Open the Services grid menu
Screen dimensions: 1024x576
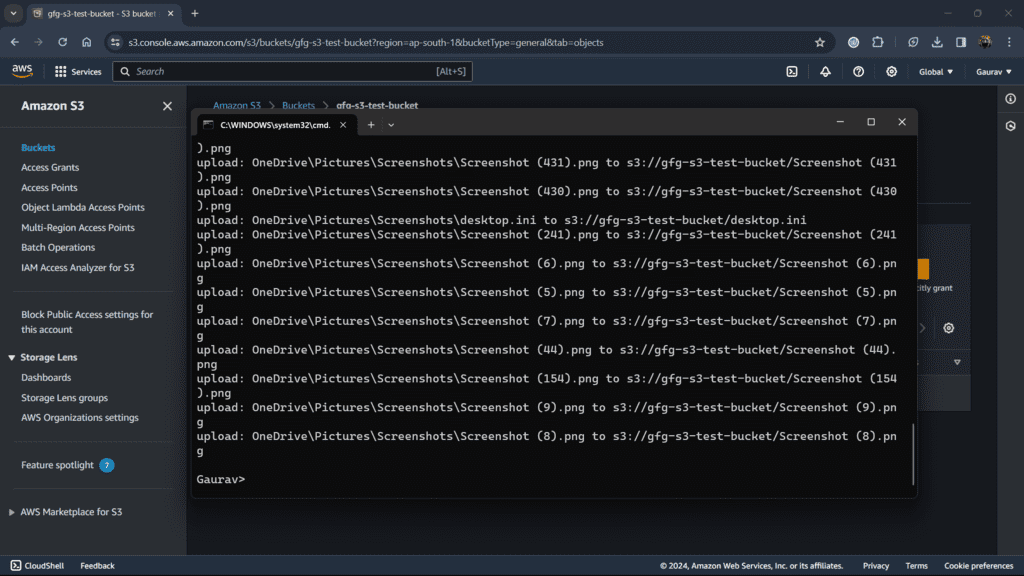point(78,72)
